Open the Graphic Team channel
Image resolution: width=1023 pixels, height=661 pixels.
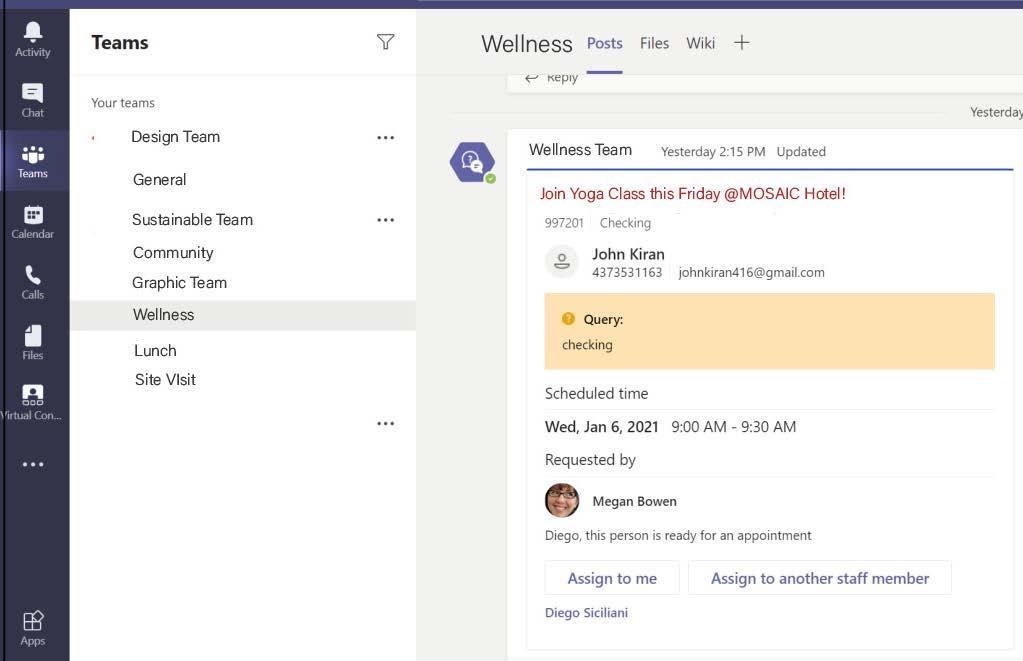click(x=179, y=283)
